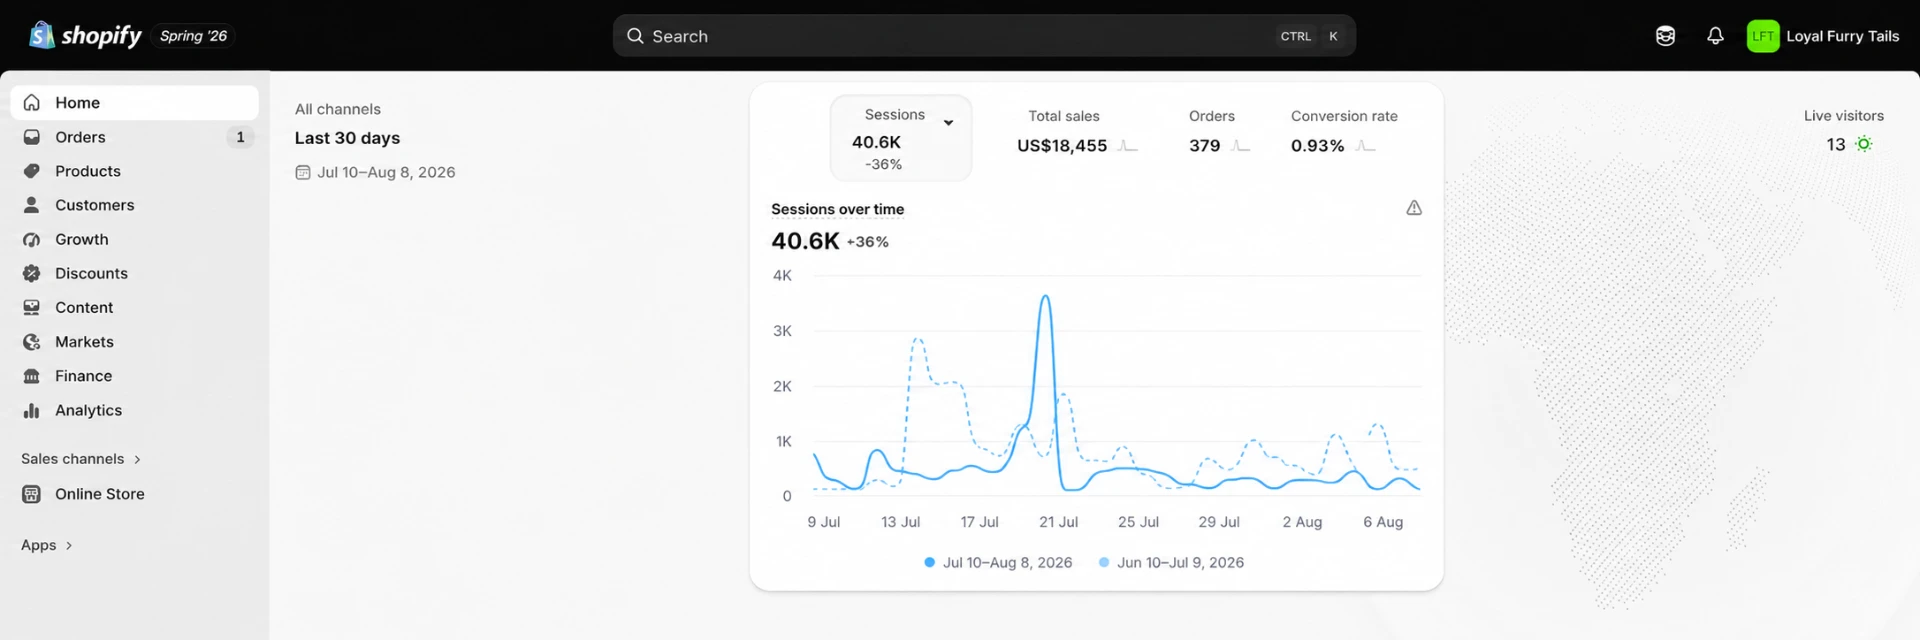Click the LFT store avatar

(1763, 36)
